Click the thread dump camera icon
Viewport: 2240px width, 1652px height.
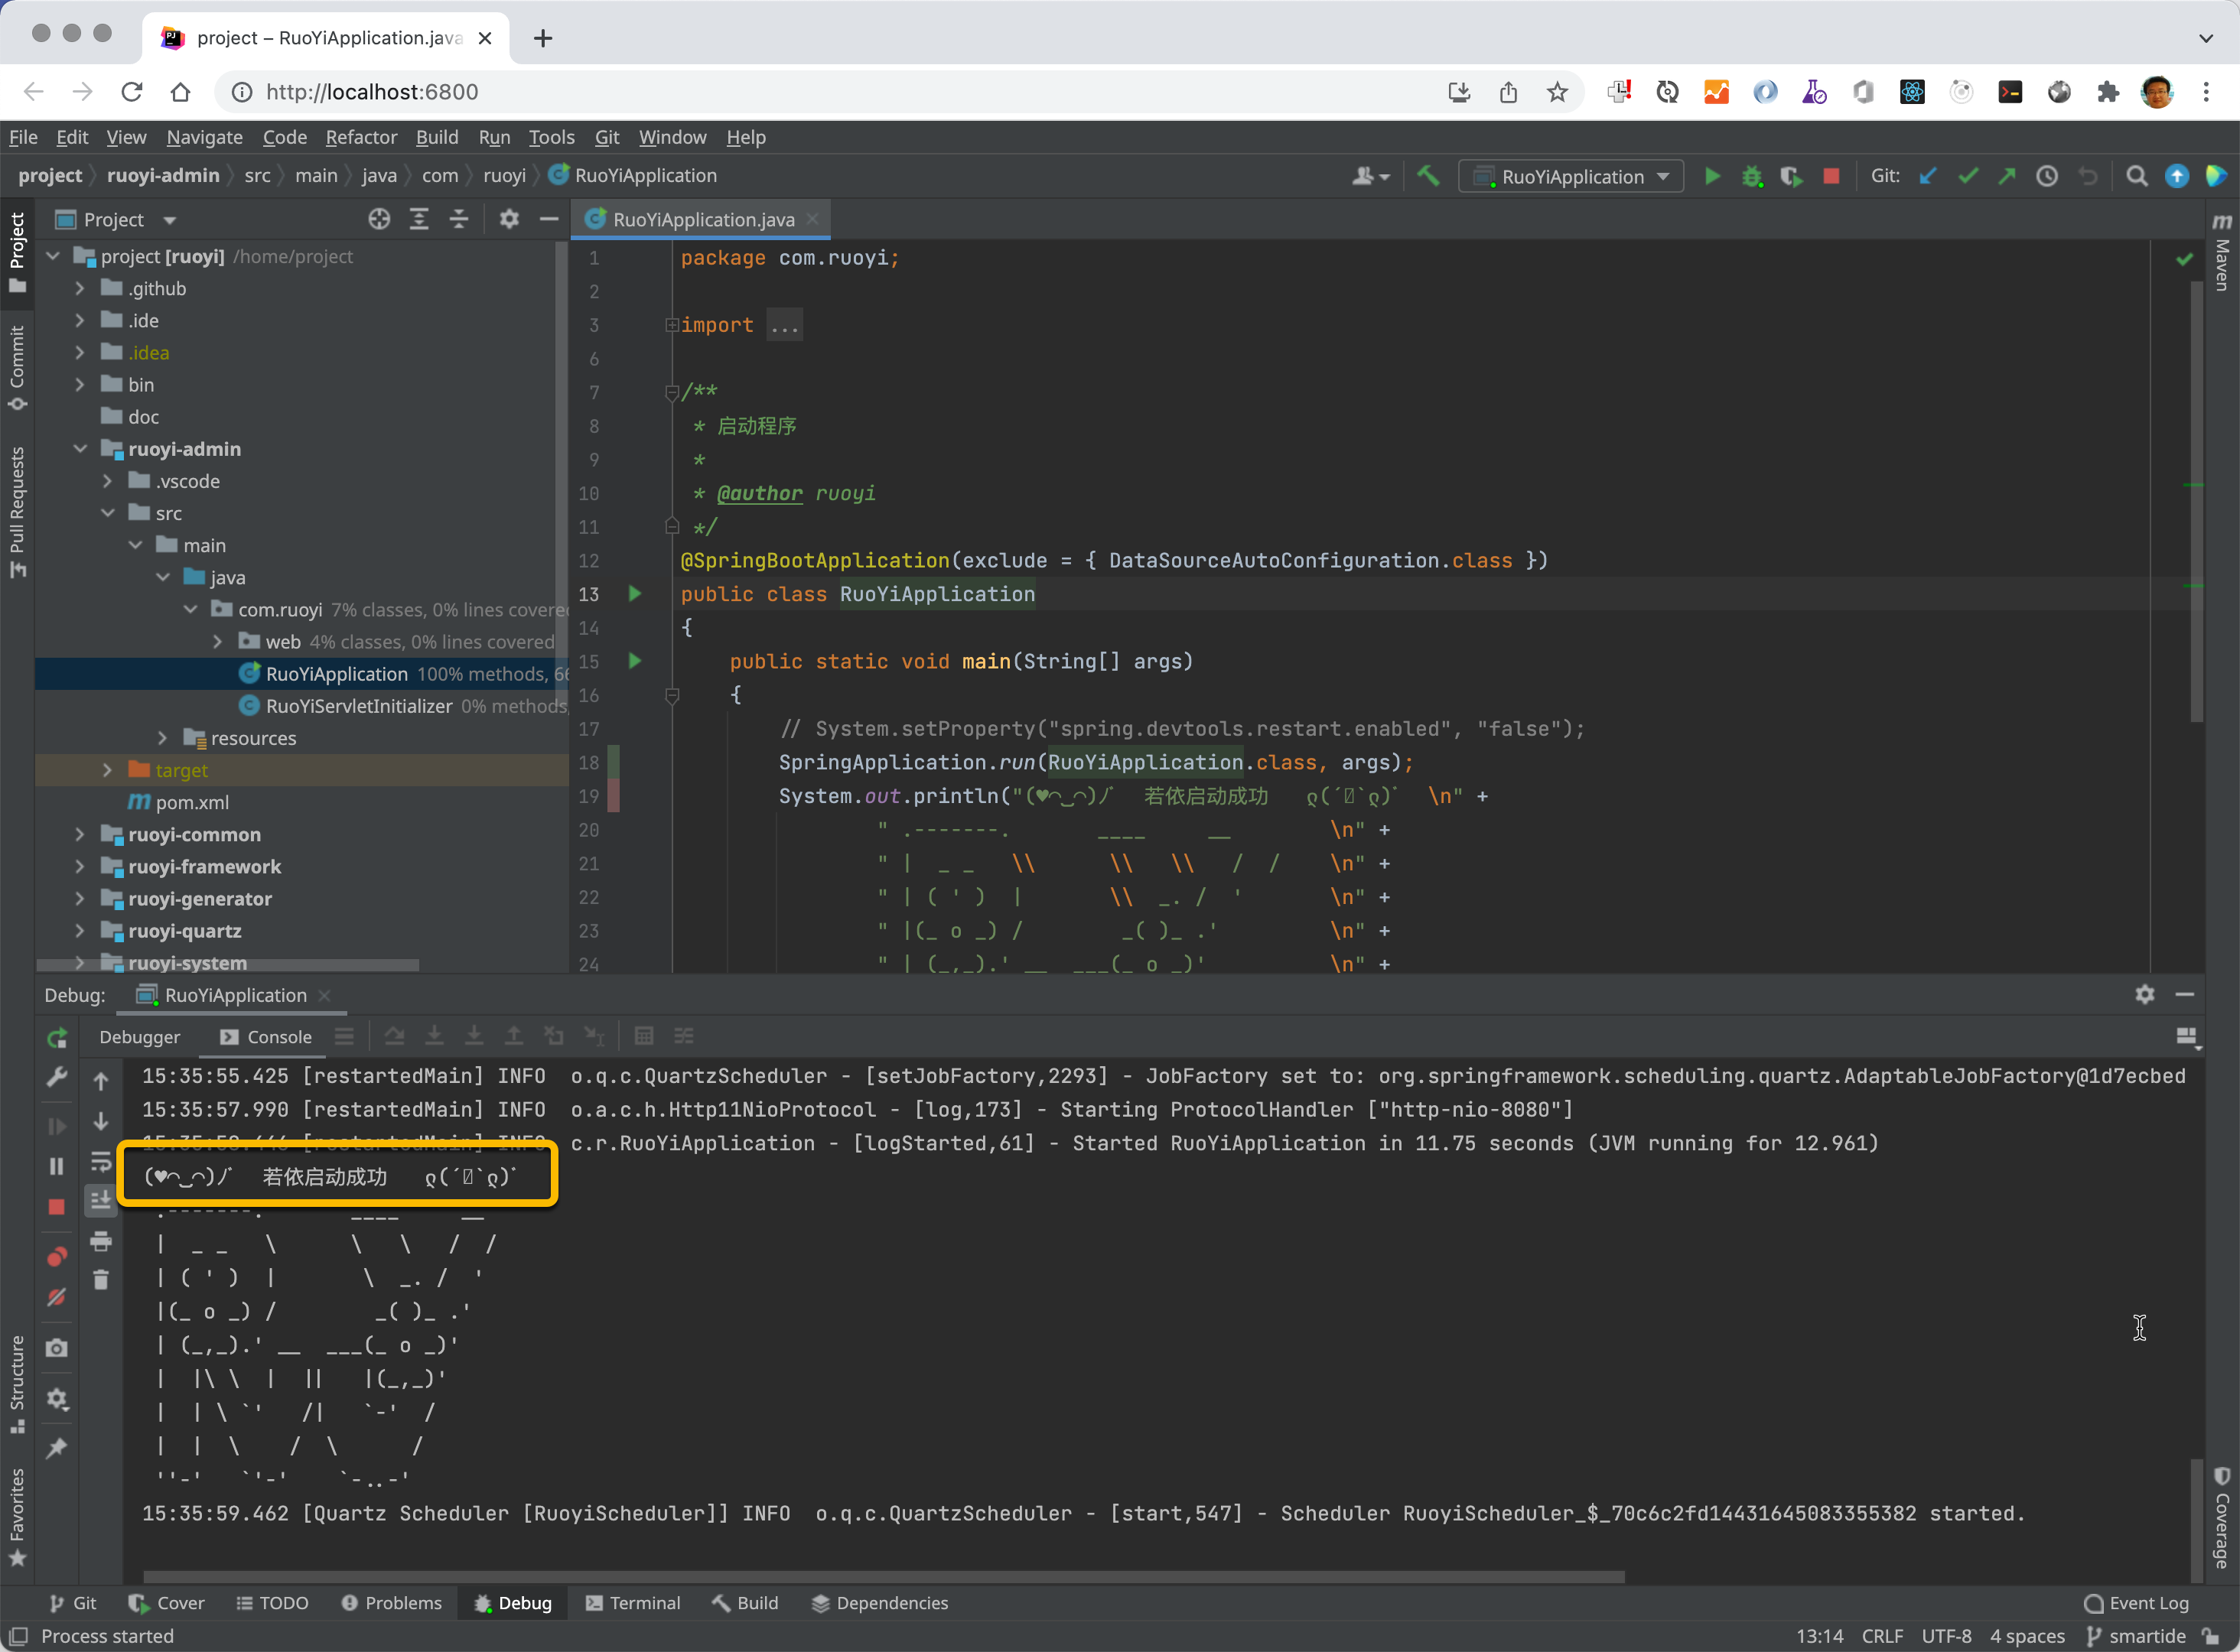tap(57, 1347)
